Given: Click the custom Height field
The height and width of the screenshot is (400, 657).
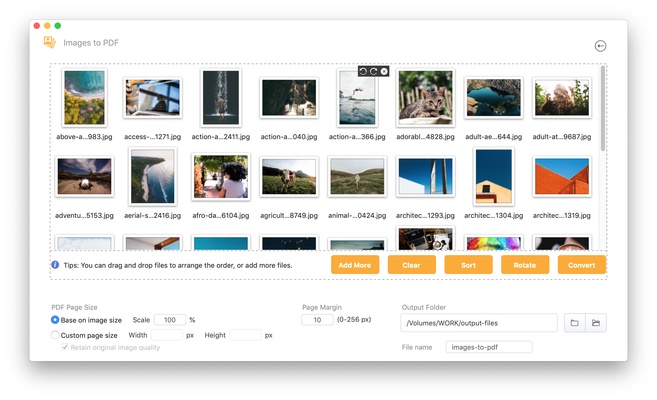Looking at the screenshot, I should [246, 335].
